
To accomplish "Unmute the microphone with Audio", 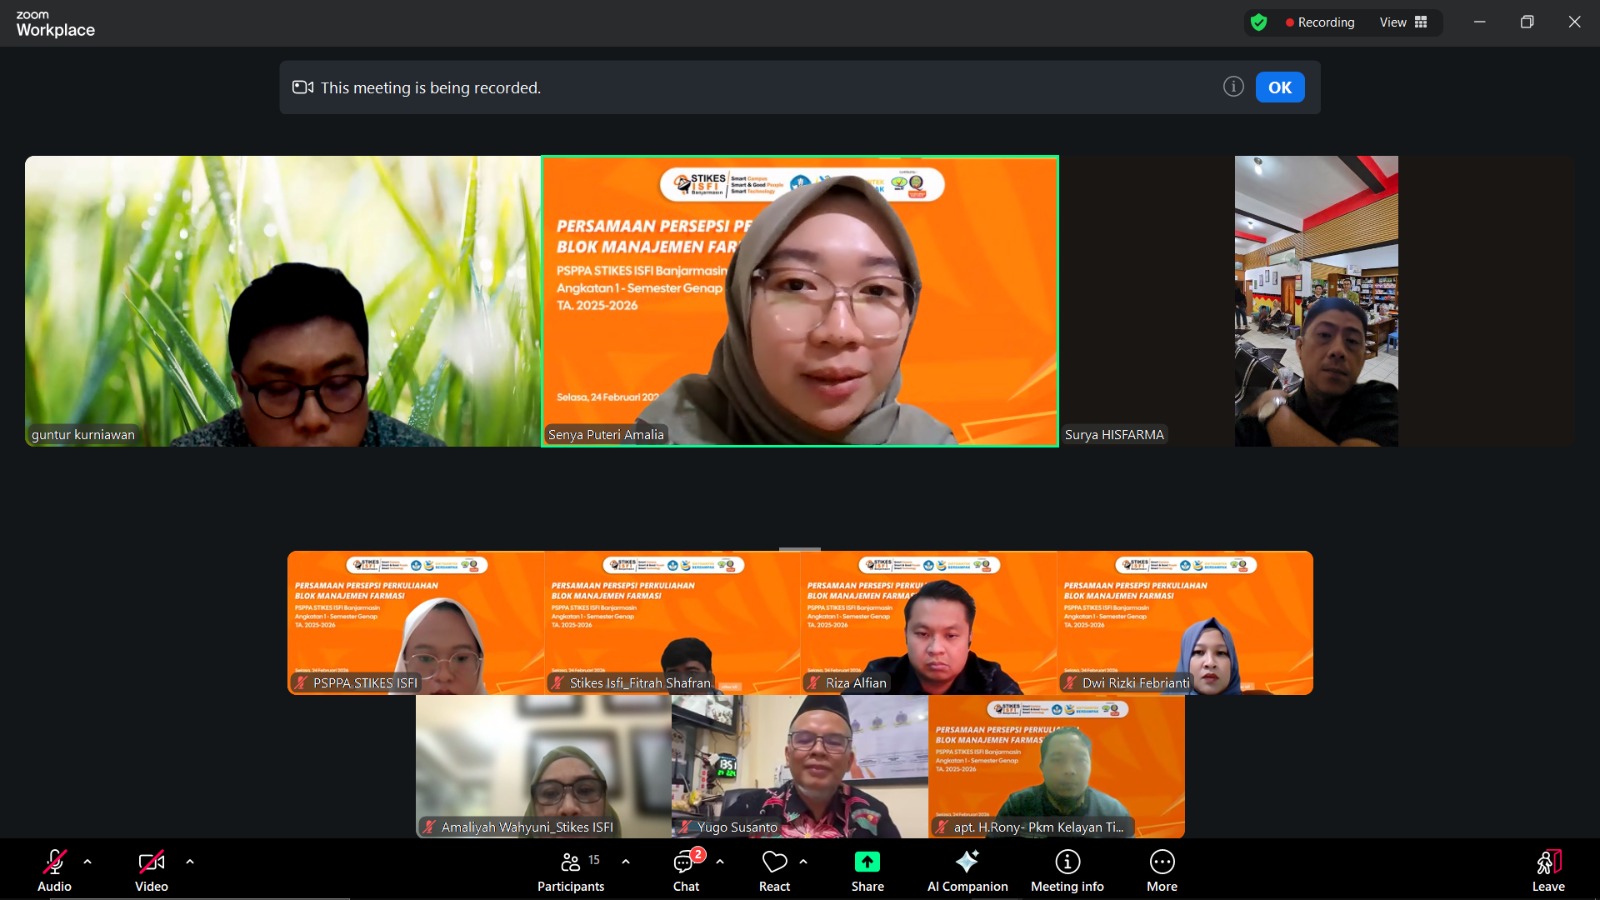I will (x=54, y=870).
